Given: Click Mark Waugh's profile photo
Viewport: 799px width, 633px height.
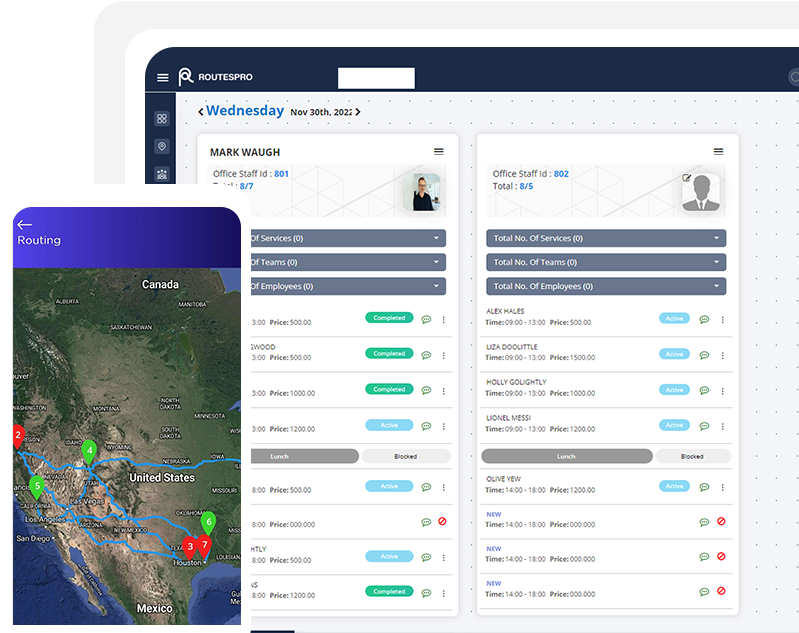Looking at the screenshot, I should tap(423, 192).
